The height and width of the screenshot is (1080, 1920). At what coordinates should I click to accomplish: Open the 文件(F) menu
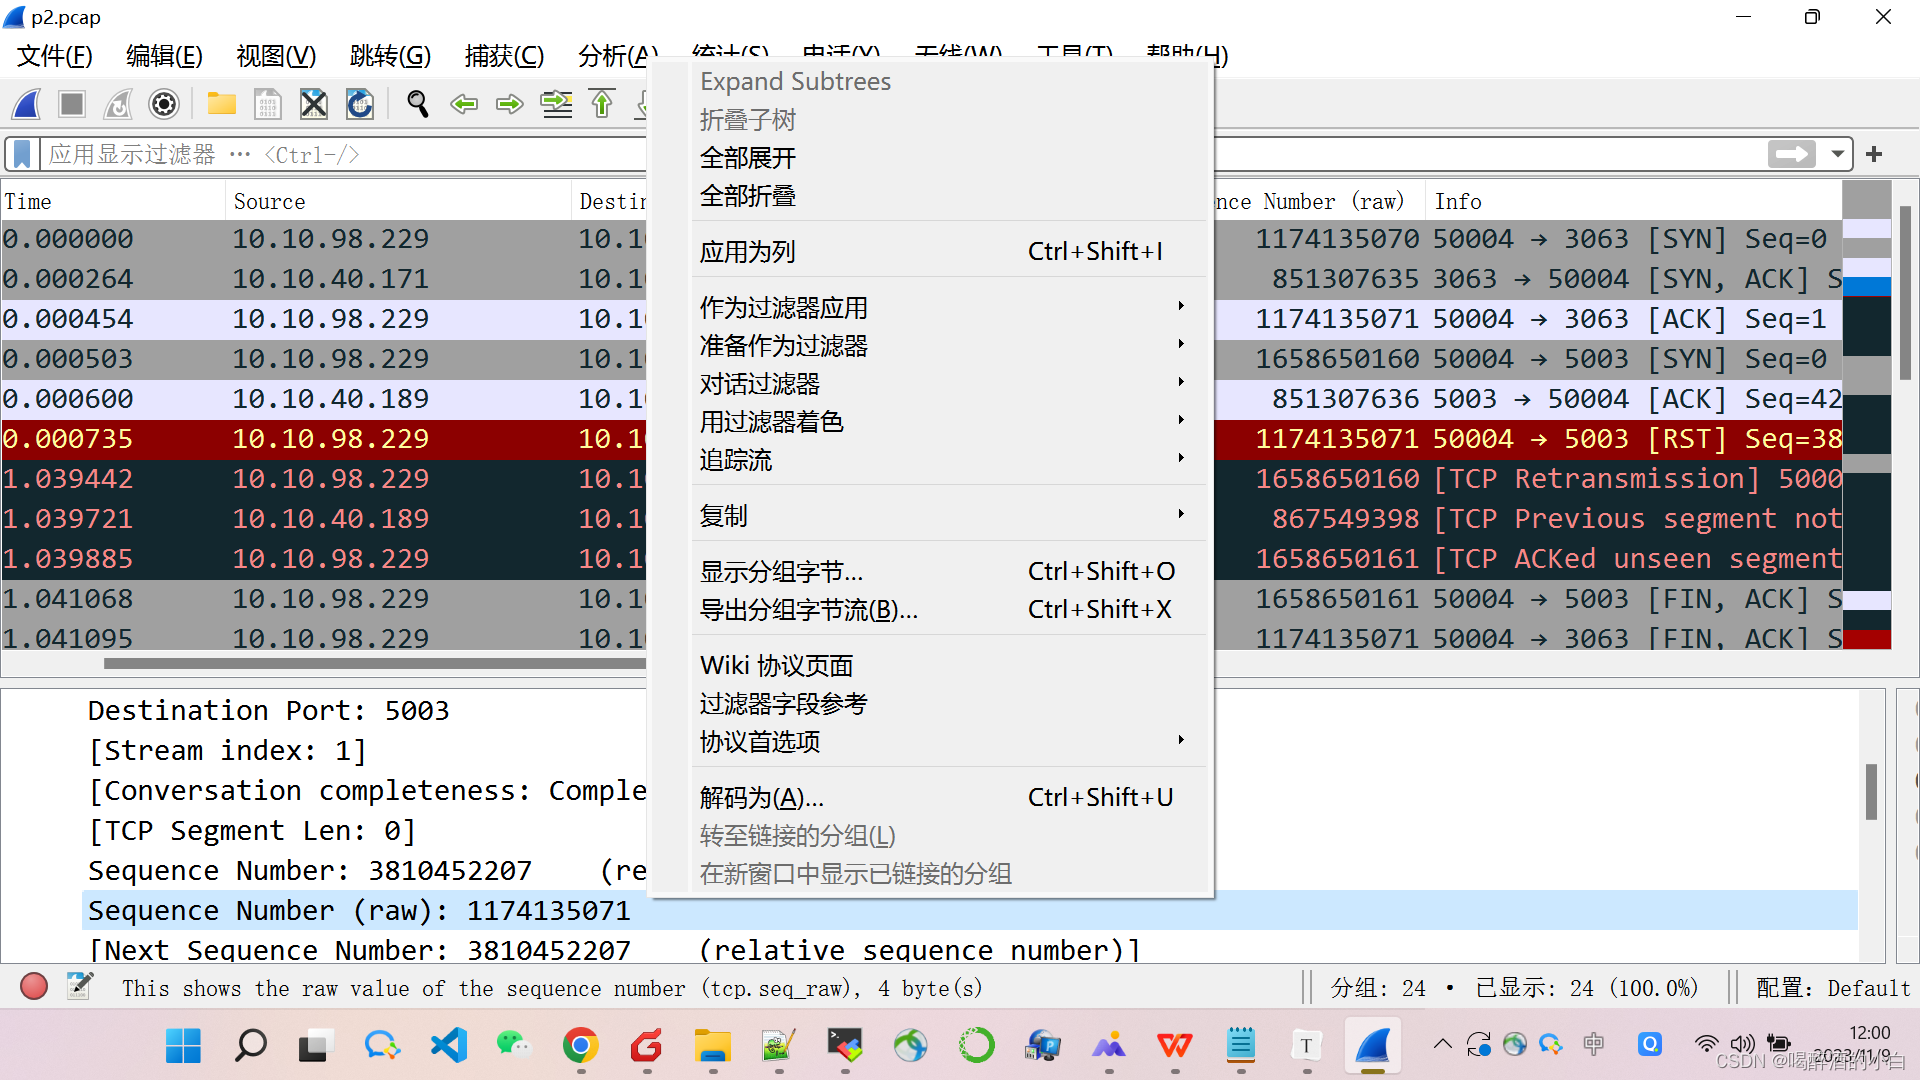coord(55,56)
